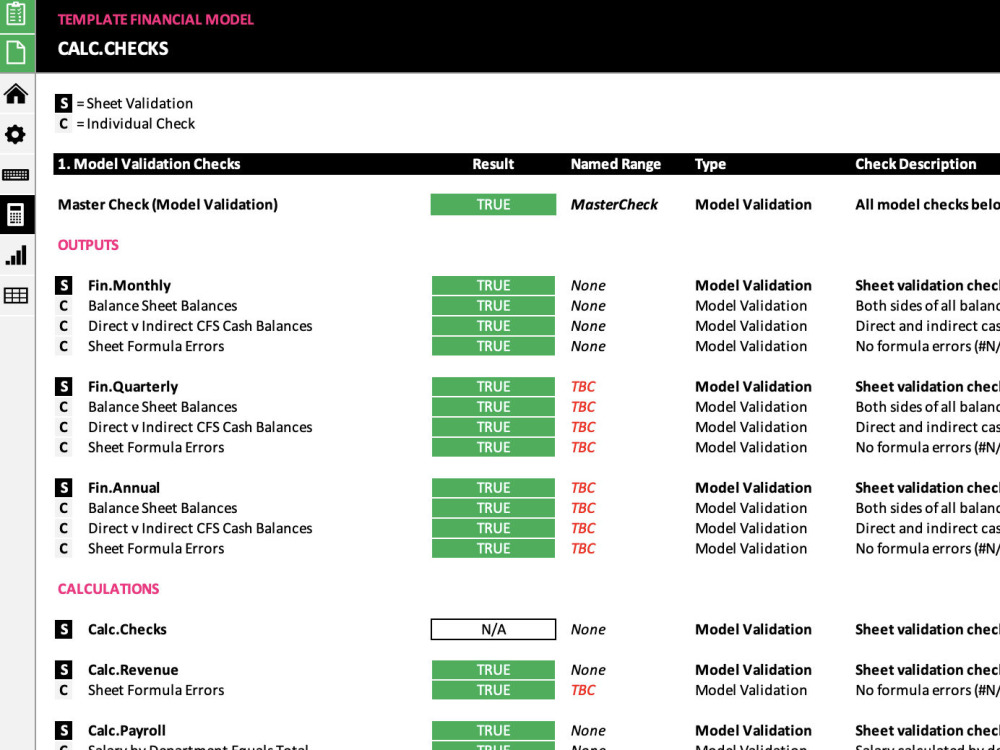Click the S badge beside Fin.Annual

pyautogui.click(x=63, y=488)
